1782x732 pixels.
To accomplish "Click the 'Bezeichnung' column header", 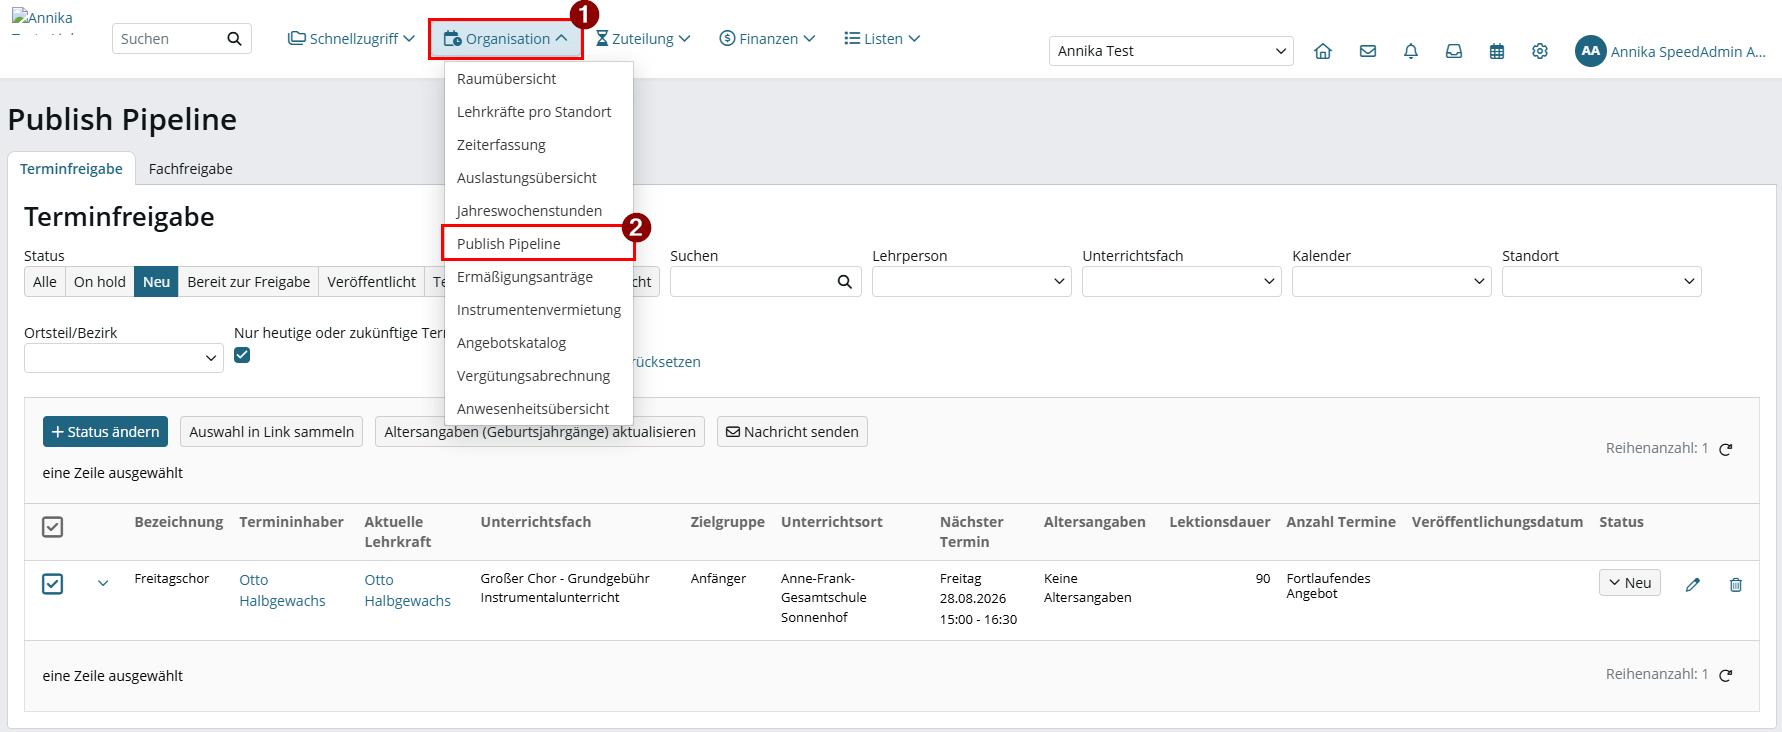I will click(179, 522).
